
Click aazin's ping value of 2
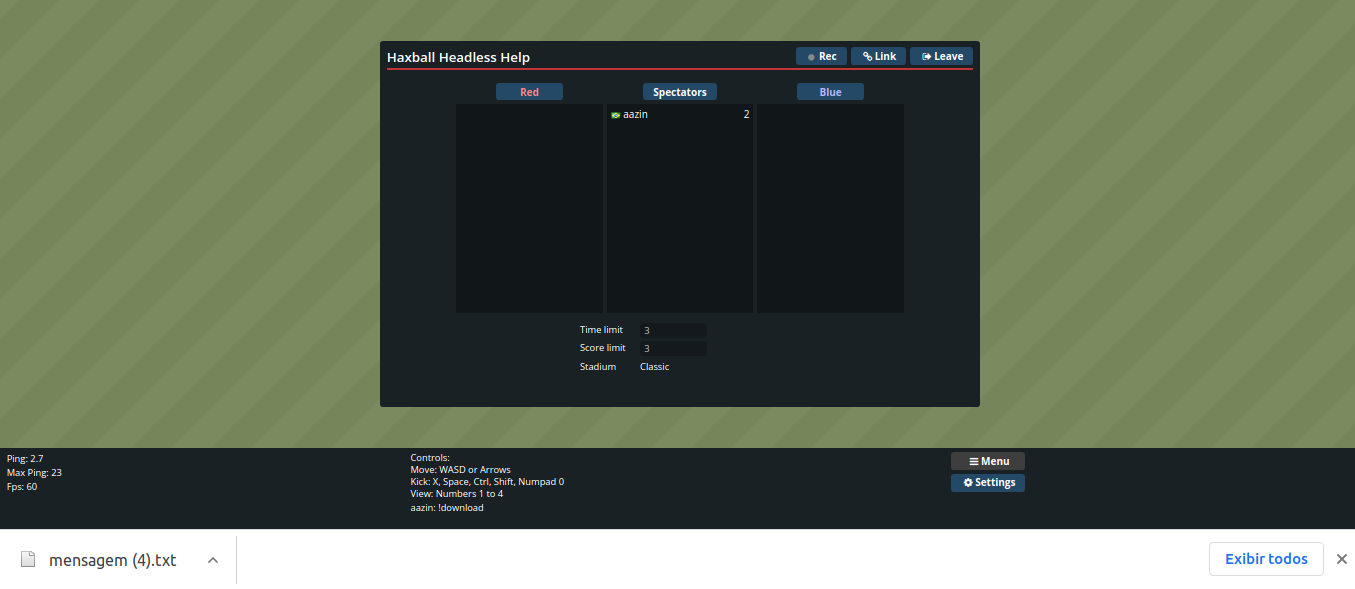point(745,114)
